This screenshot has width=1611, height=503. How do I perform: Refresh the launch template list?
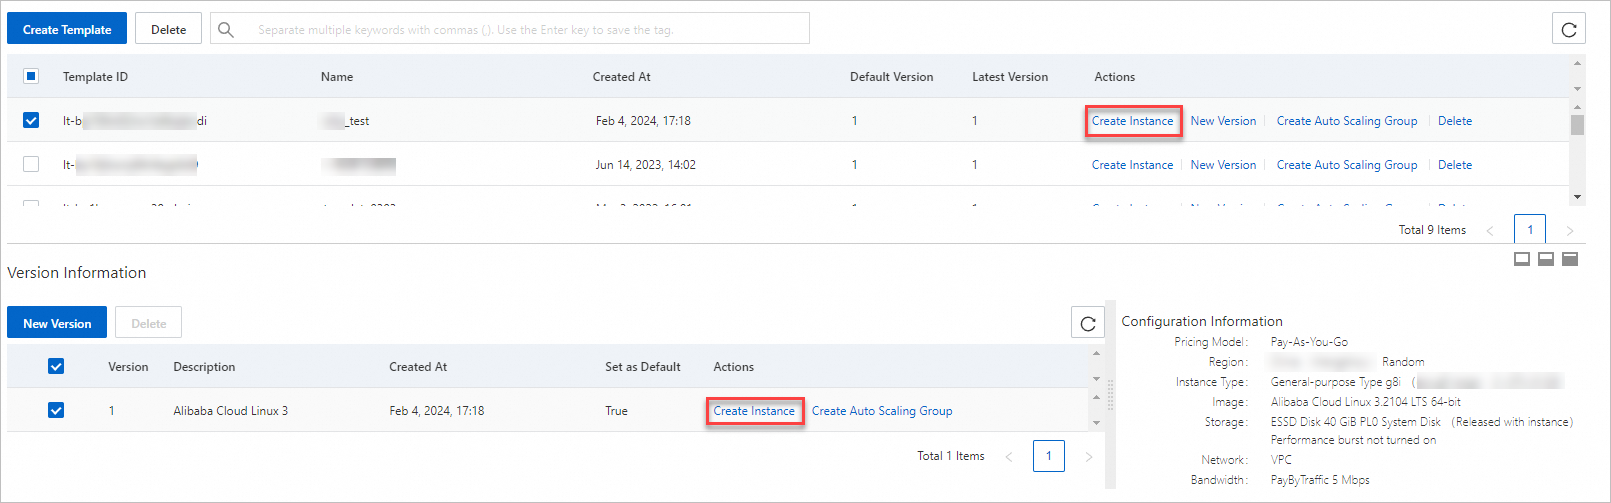[x=1568, y=29]
